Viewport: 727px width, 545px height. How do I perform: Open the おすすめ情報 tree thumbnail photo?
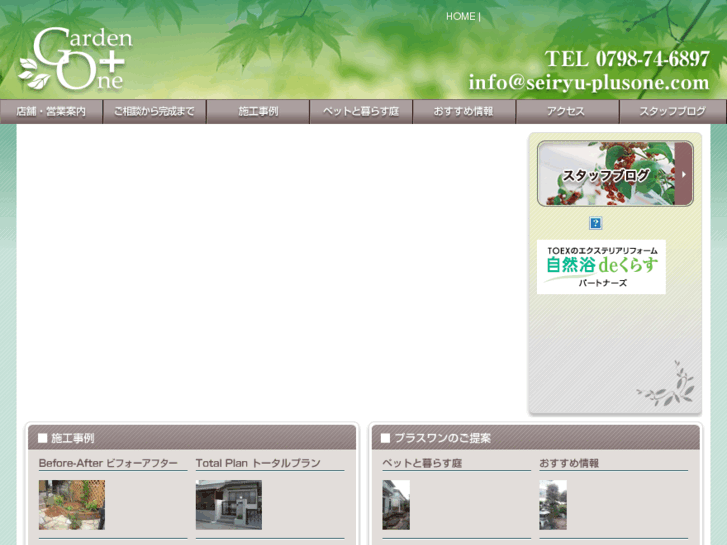click(553, 505)
